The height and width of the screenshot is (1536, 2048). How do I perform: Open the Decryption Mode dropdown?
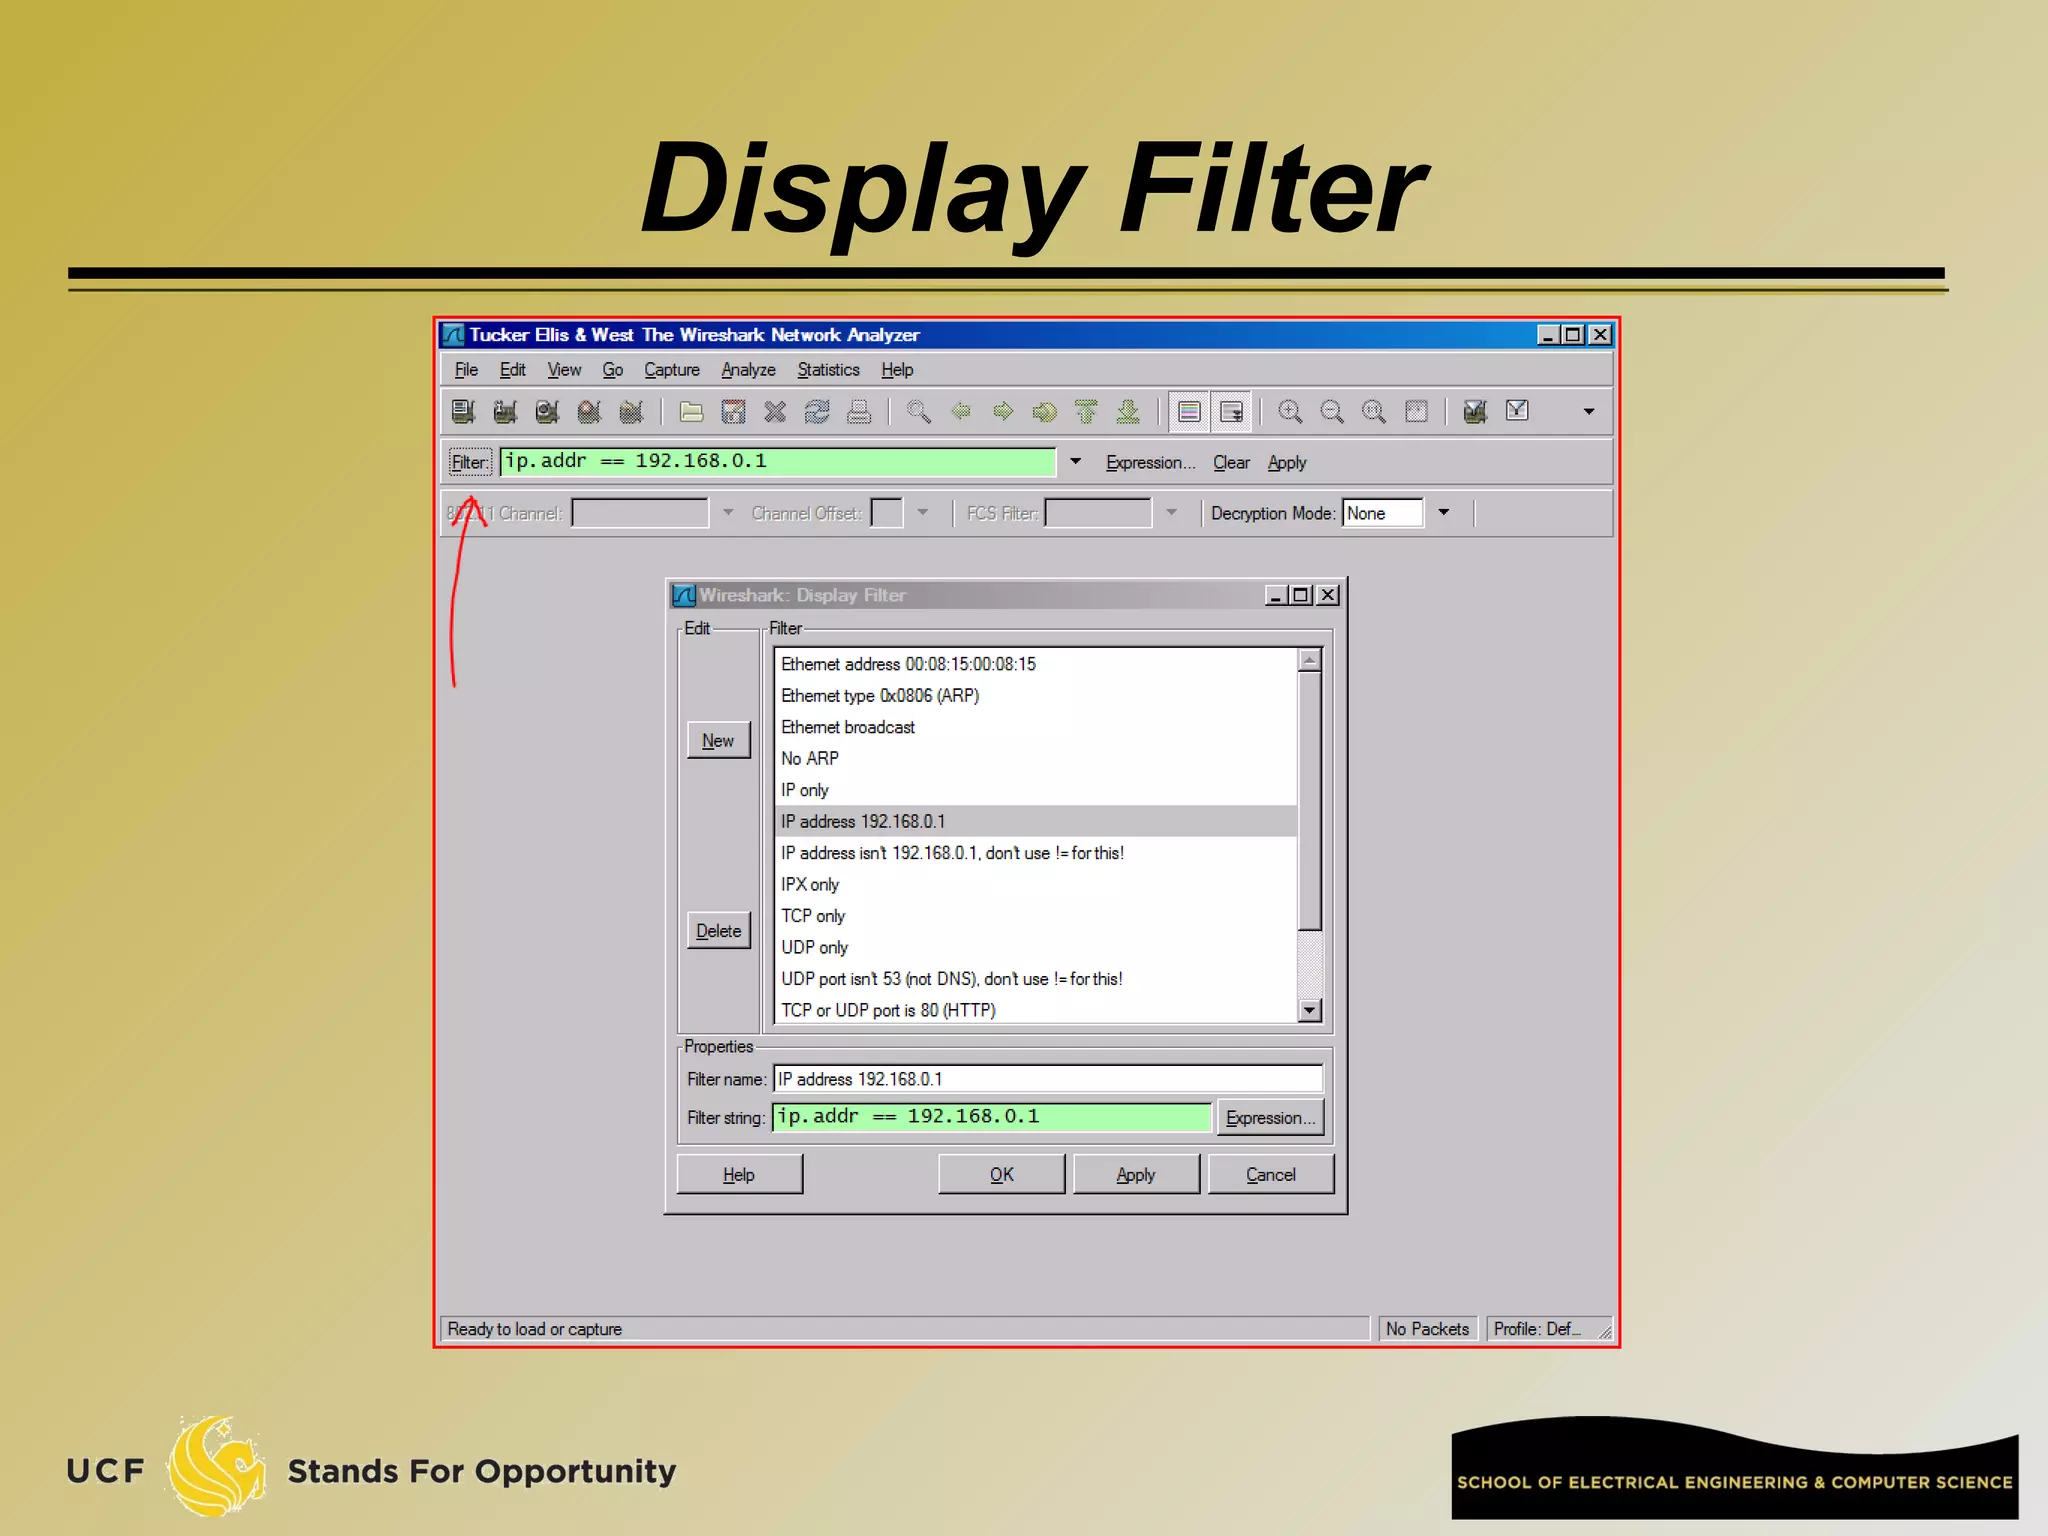click(1444, 513)
